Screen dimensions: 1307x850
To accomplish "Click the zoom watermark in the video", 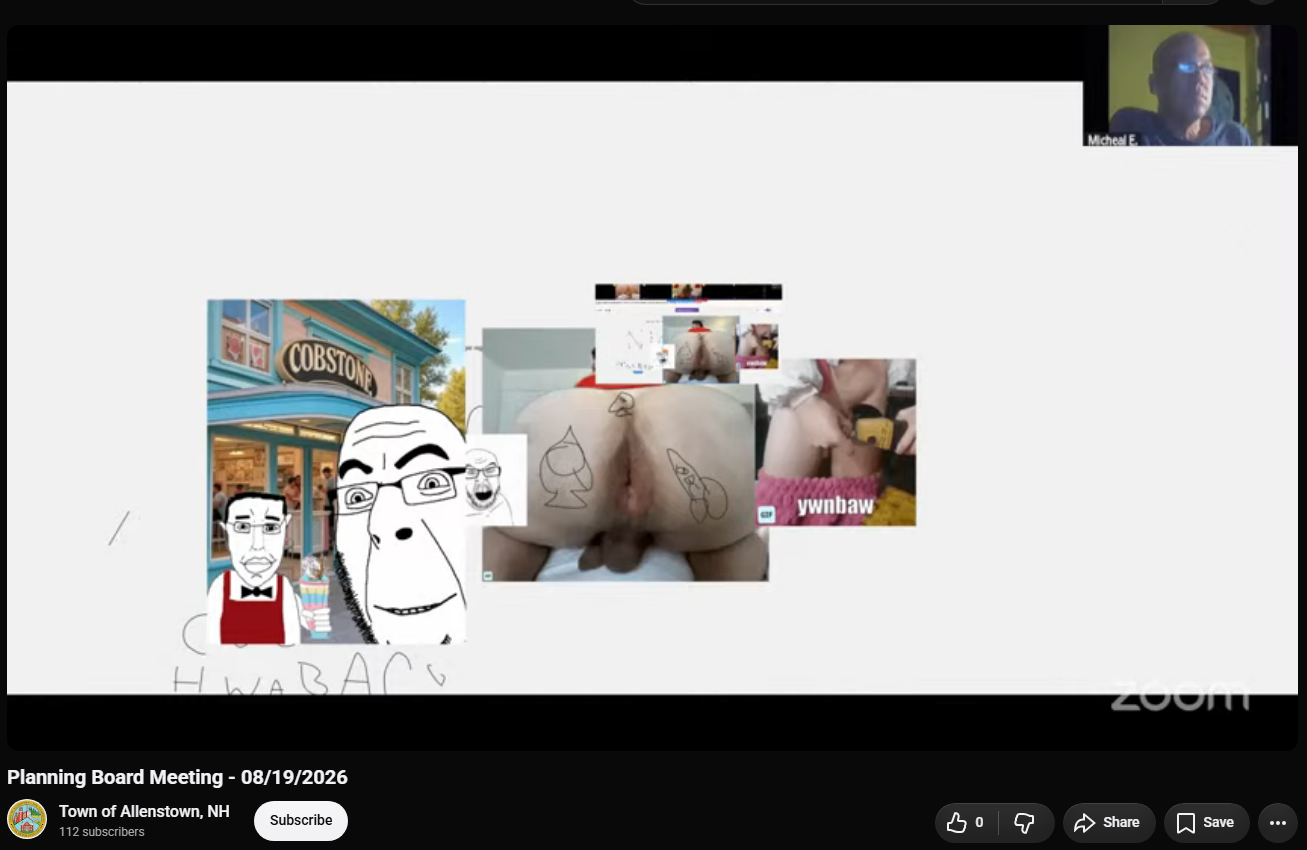I will coord(1179,696).
